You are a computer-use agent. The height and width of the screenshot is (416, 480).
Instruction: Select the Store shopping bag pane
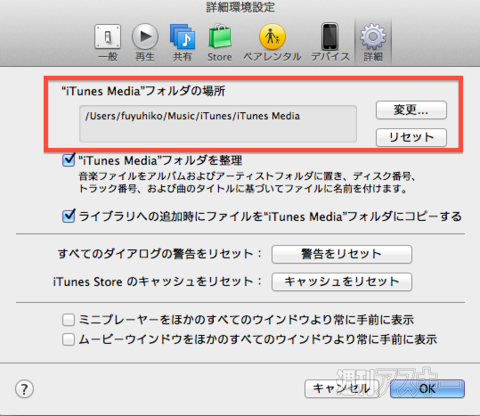(220, 43)
